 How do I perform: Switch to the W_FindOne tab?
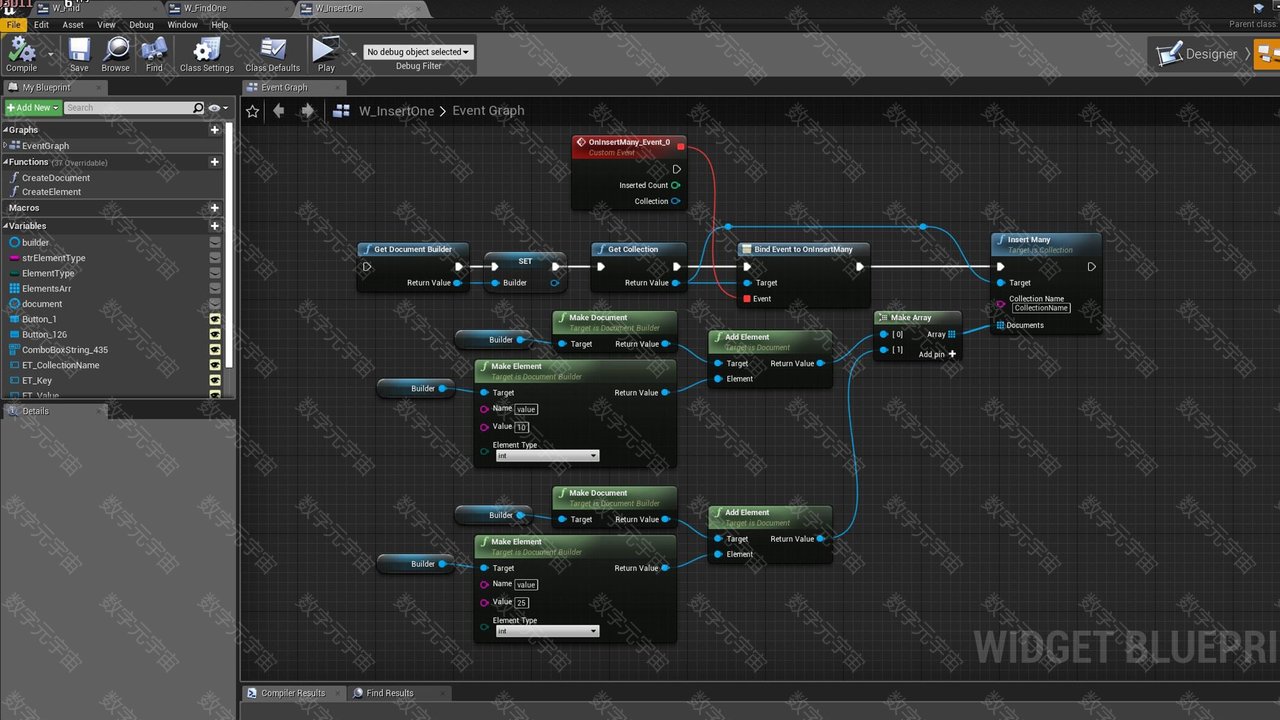(x=205, y=8)
